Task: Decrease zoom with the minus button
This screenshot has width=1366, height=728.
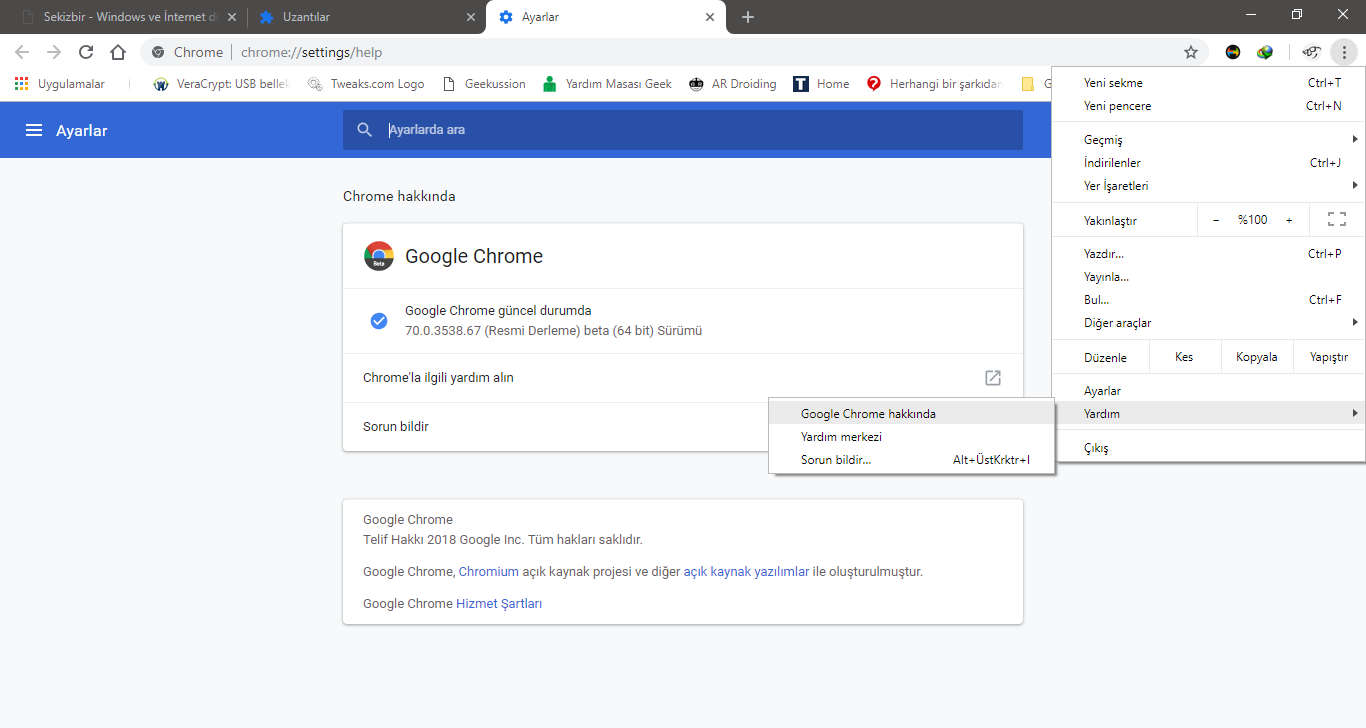Action: click(1216, 219)
